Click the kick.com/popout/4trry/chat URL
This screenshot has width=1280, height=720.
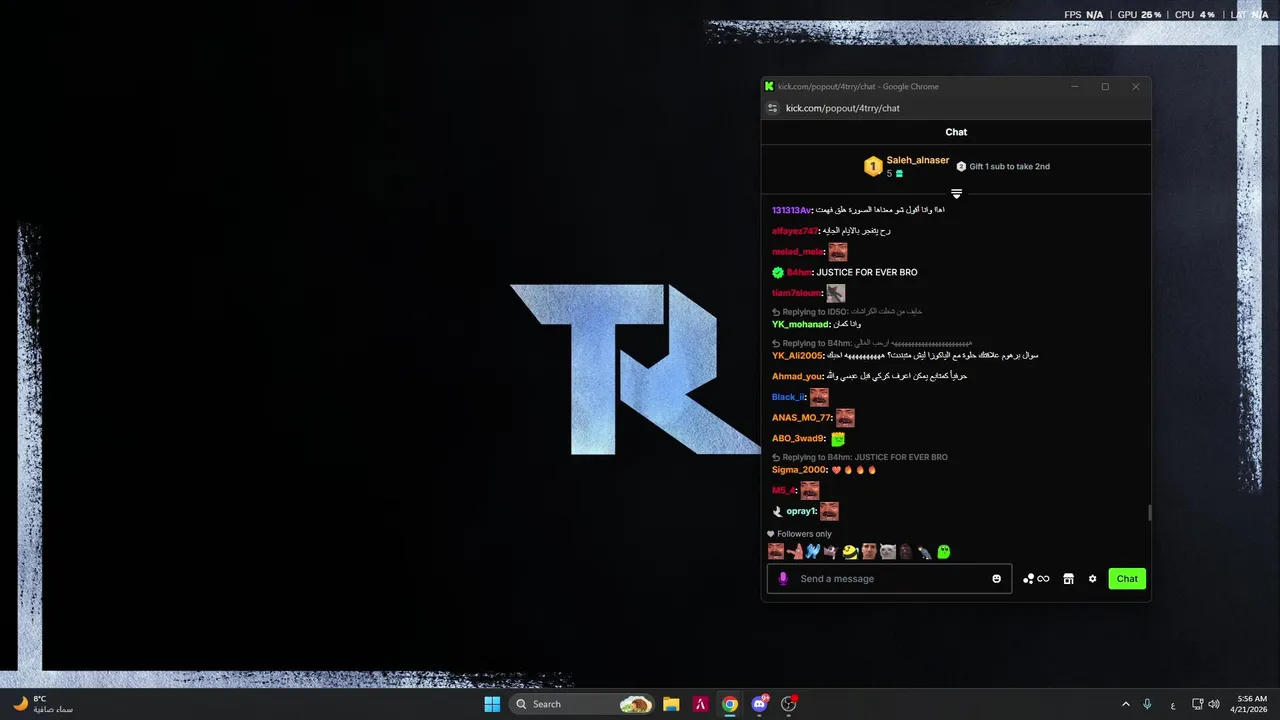coord(842,108)
